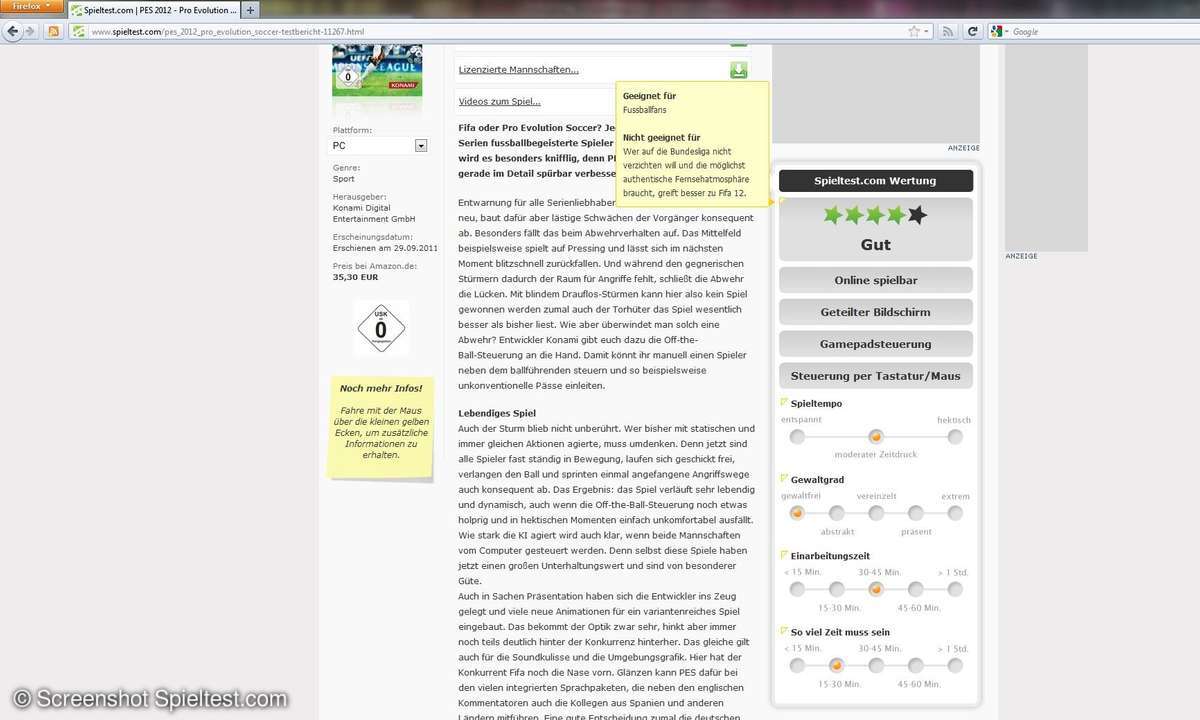Screen dimensions: 1200x720
Task: Expand the Lizenzierte Mannschaften section
Action: pos(518,70)
